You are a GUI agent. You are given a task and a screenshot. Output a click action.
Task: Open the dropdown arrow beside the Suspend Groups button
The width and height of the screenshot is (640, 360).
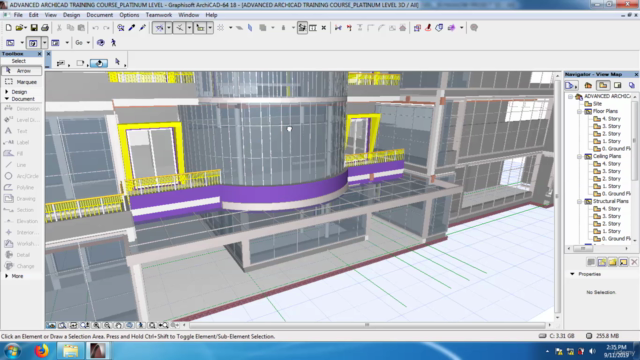coord(210,28)
